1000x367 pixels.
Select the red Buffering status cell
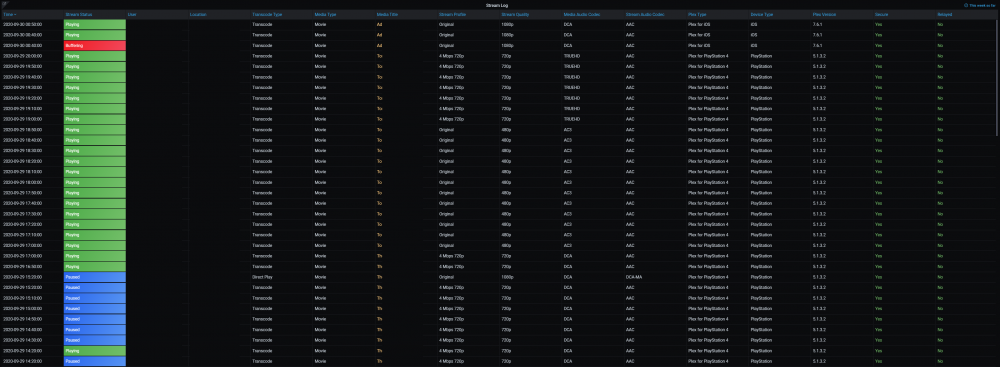pyautogui.click(x=94, y=45)
